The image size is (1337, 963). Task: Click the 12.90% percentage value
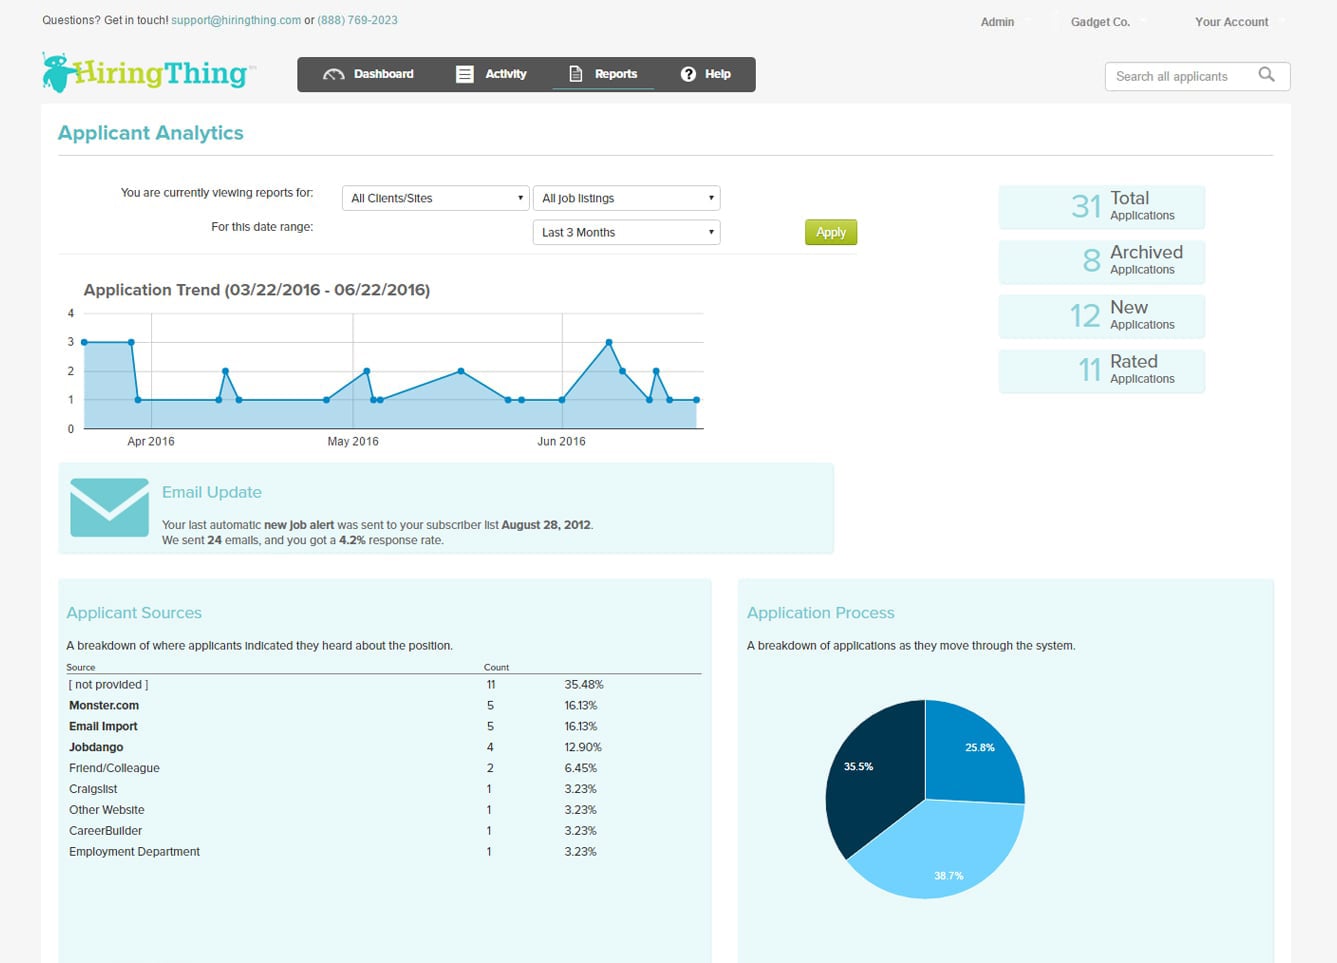pos(583,747)
